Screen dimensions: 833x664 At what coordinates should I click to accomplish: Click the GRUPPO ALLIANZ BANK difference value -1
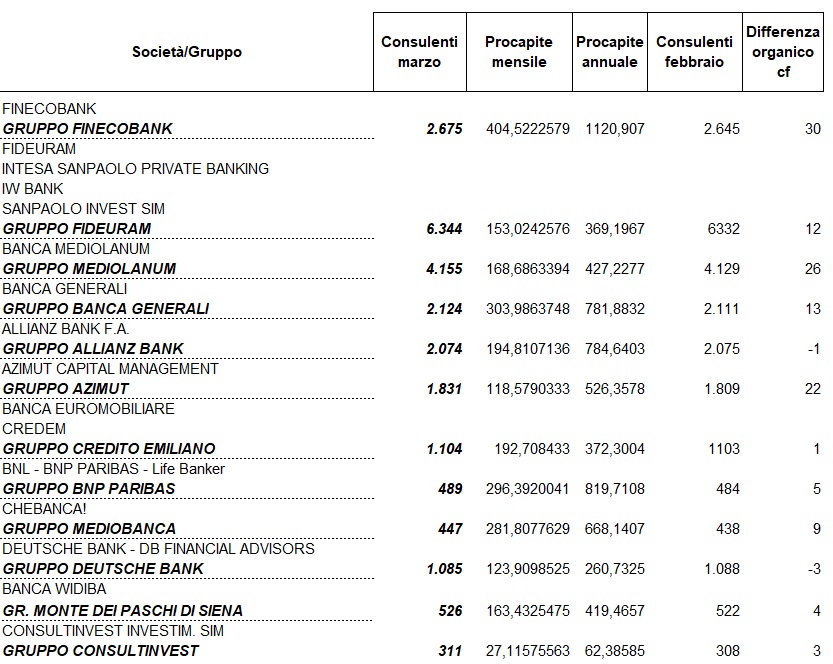(813, 349)
